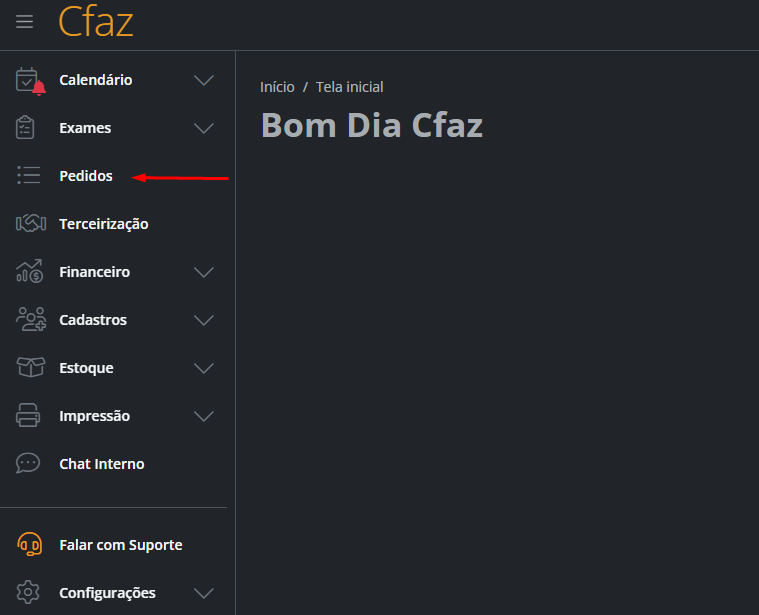This screenshot has width=759, height=615.
Task: Expand the Configurações chevron
Action: click(204, 593)
